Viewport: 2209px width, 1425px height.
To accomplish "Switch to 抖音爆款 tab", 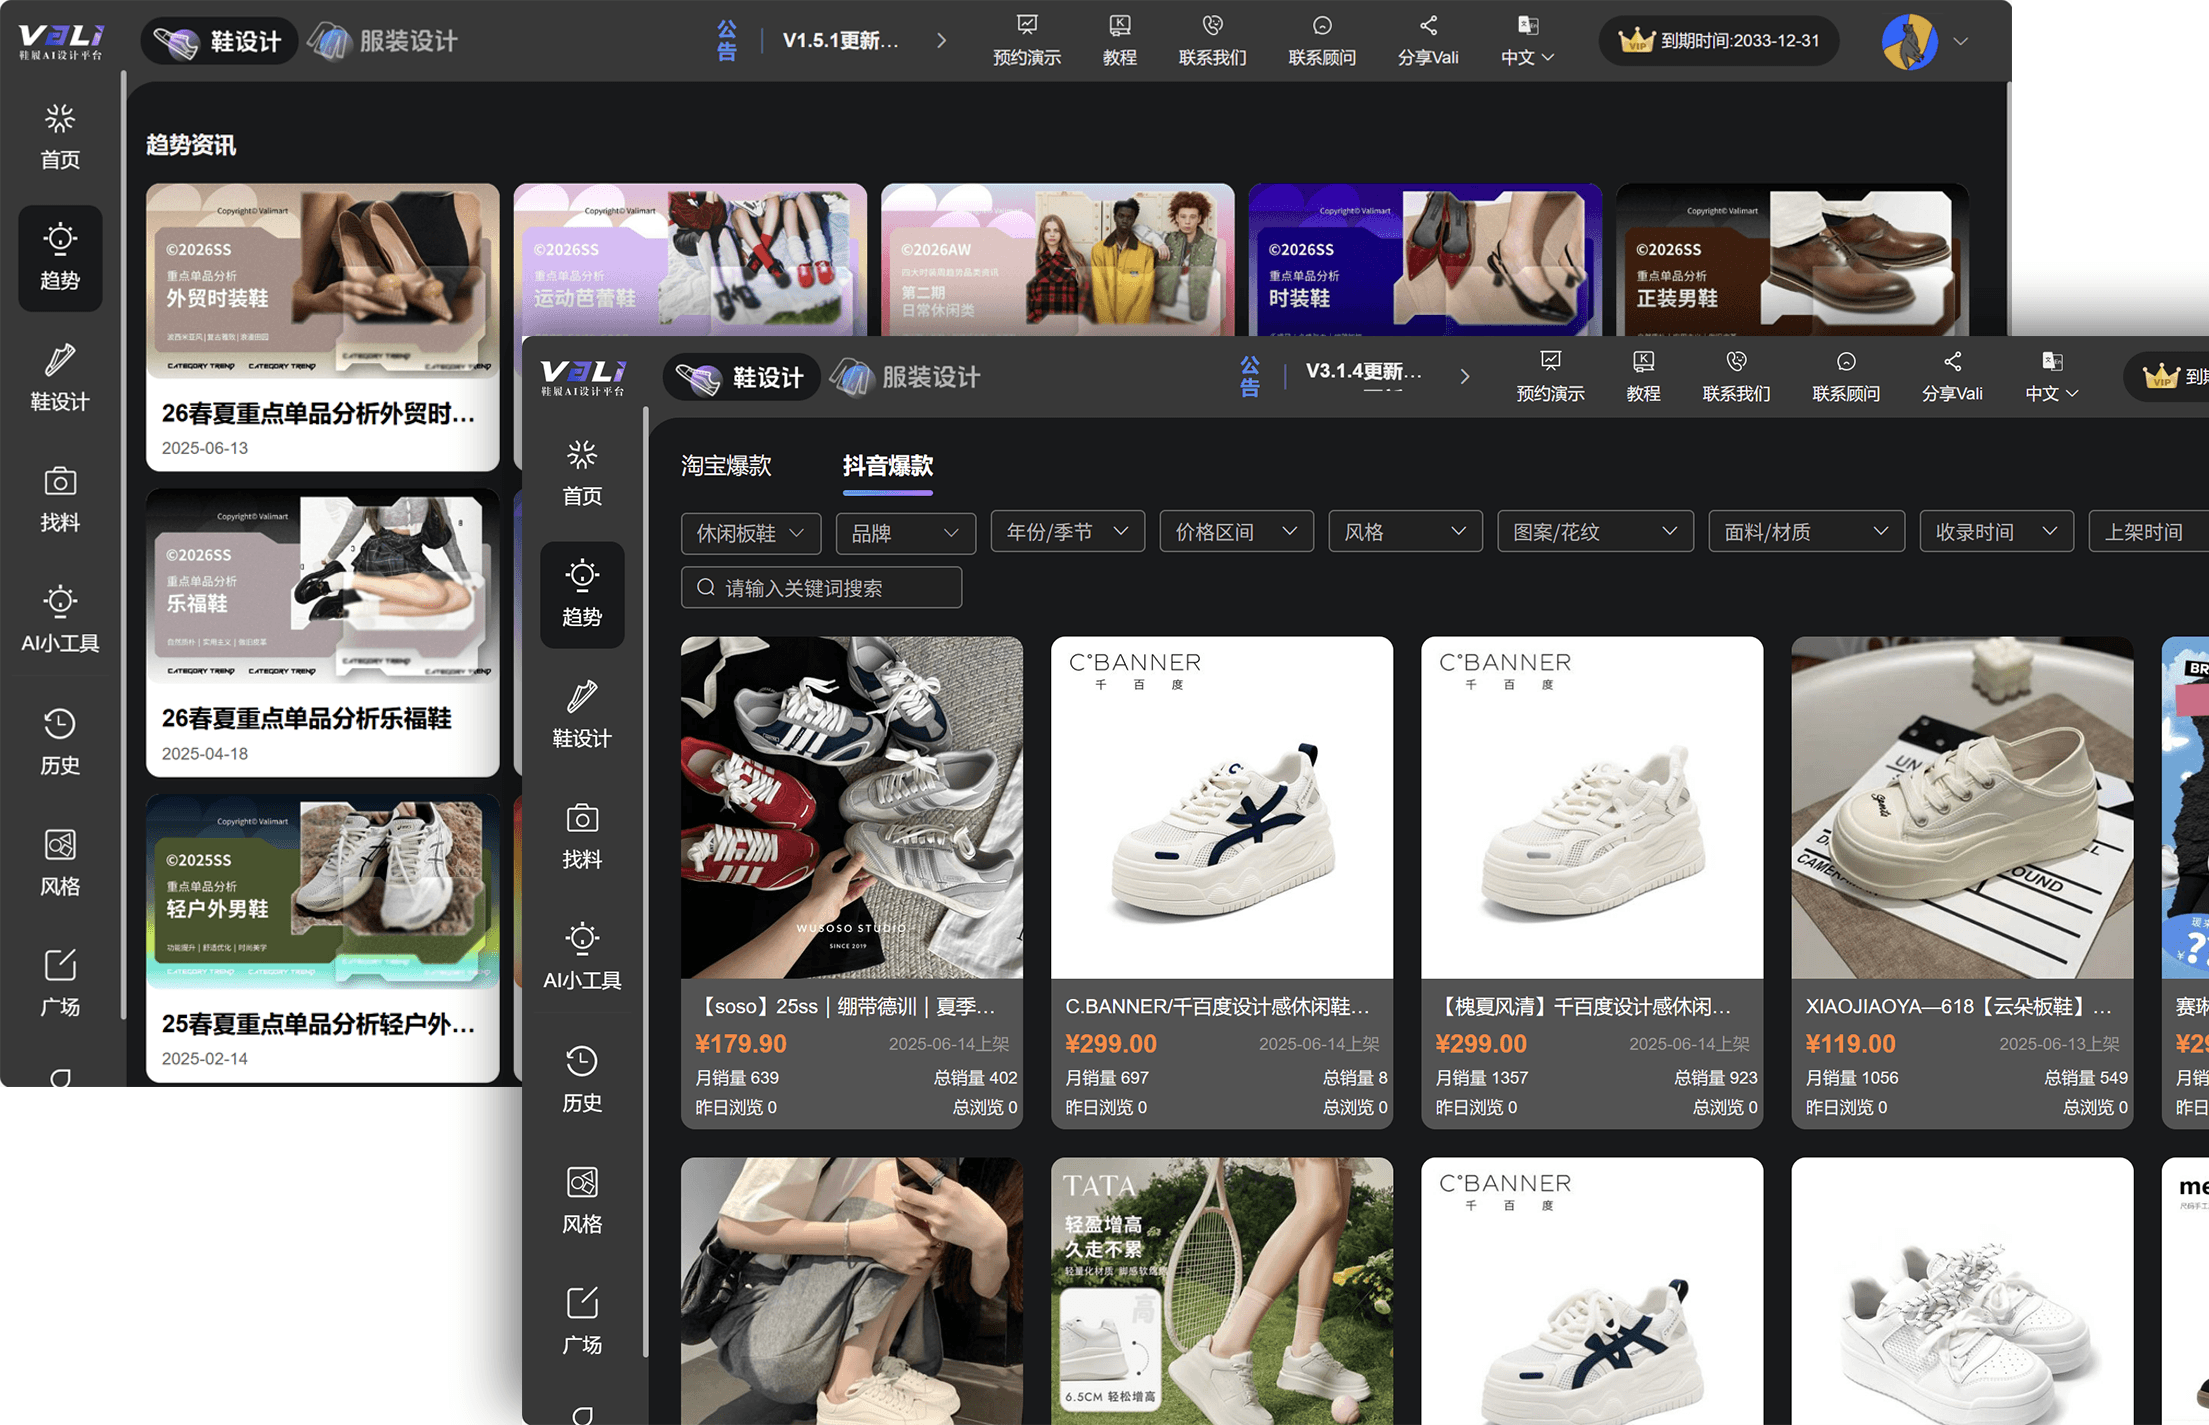I will point(887,465).
